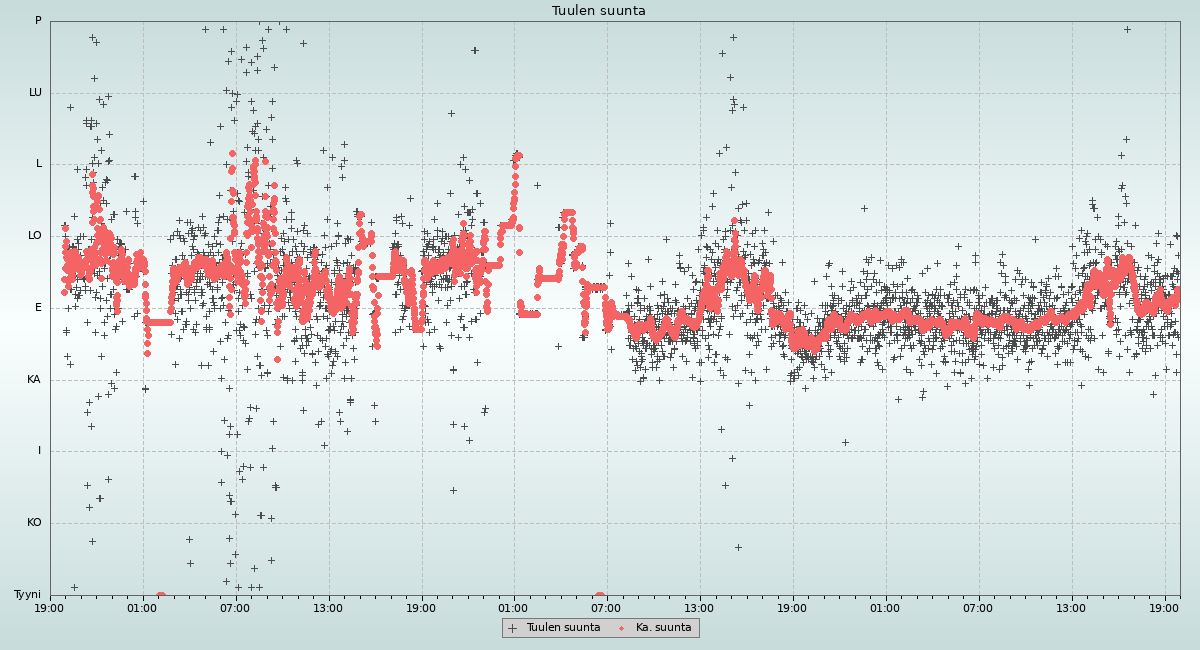1200x650 pixels.
Task: Click the first 01:00 time axis label
Action: (143, 607)
